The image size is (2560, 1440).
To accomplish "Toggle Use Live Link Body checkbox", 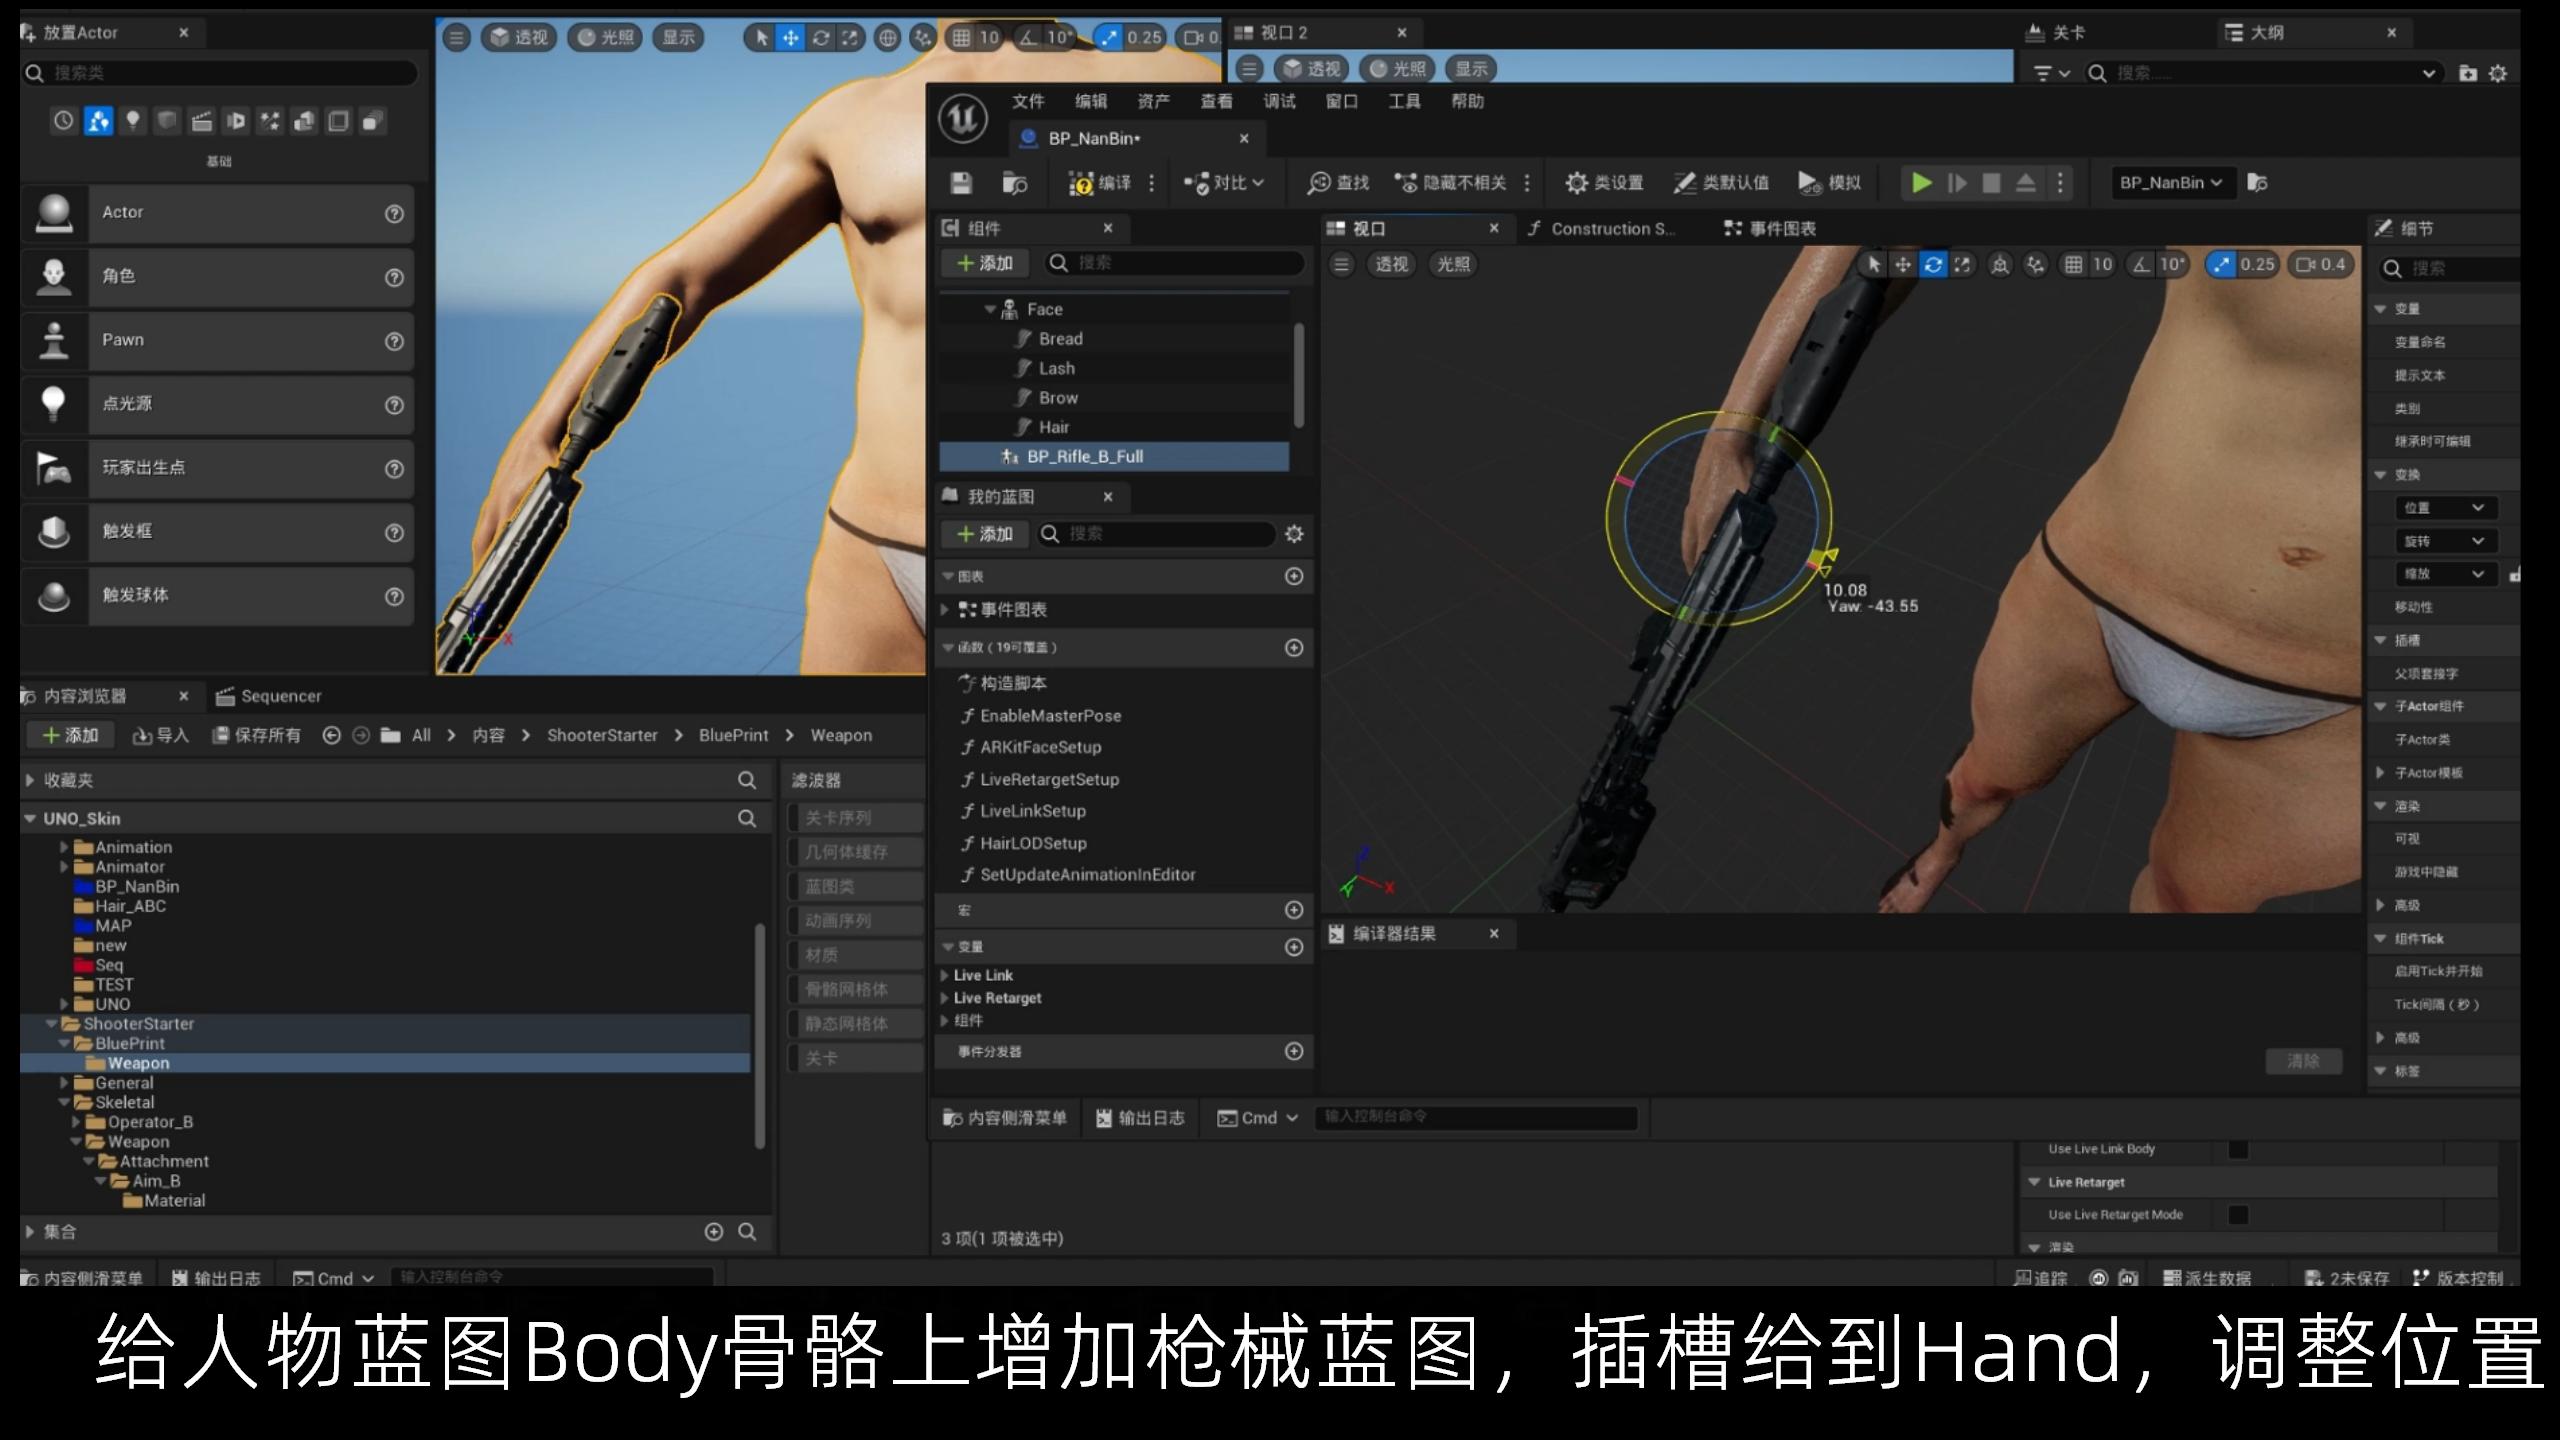I will tap(2238, 1150).
